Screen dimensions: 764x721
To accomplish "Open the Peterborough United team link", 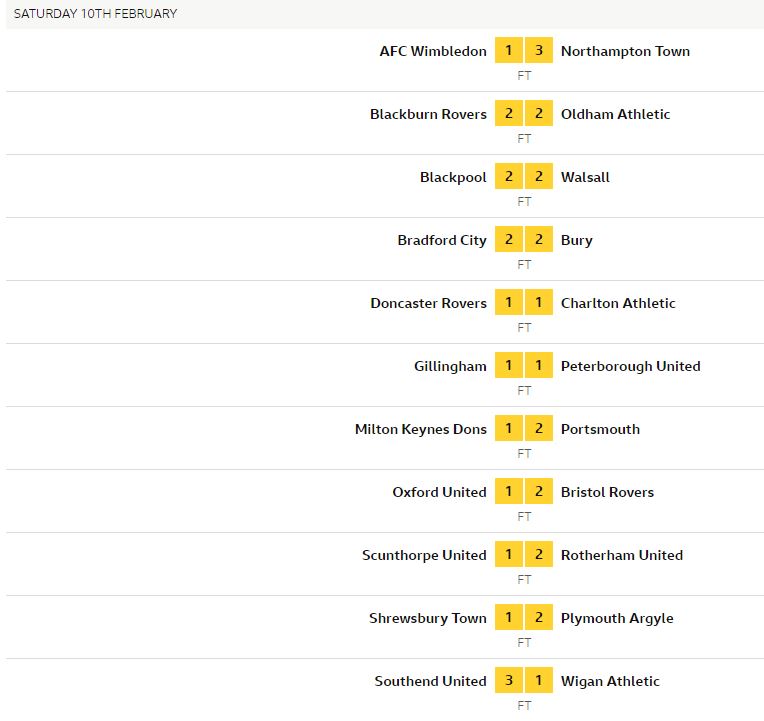I will click(630, 366).
